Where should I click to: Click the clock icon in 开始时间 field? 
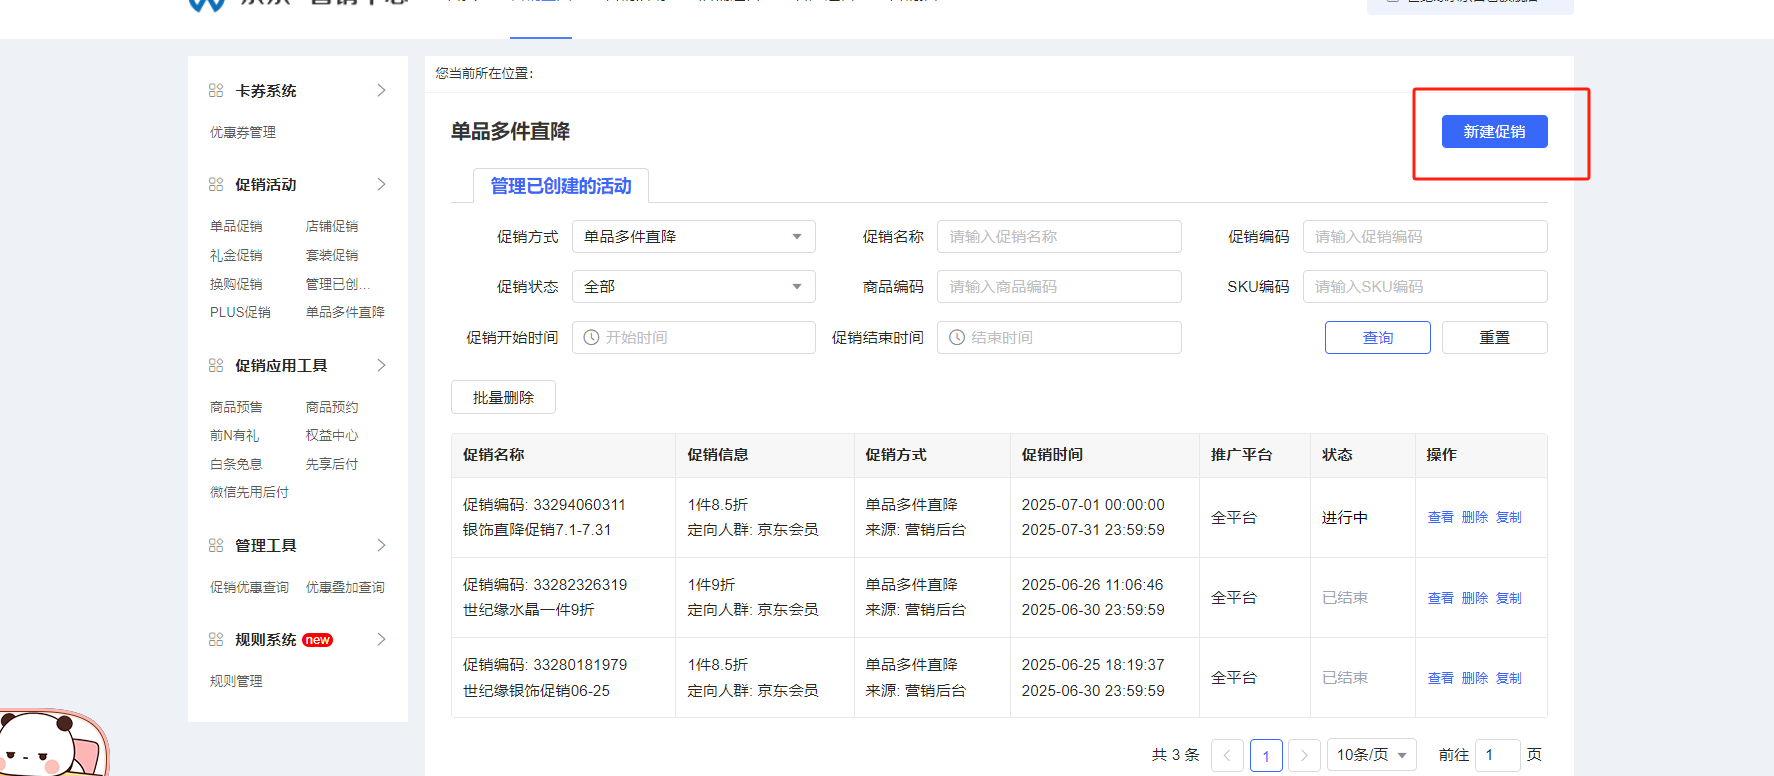(x=591, y=338)
